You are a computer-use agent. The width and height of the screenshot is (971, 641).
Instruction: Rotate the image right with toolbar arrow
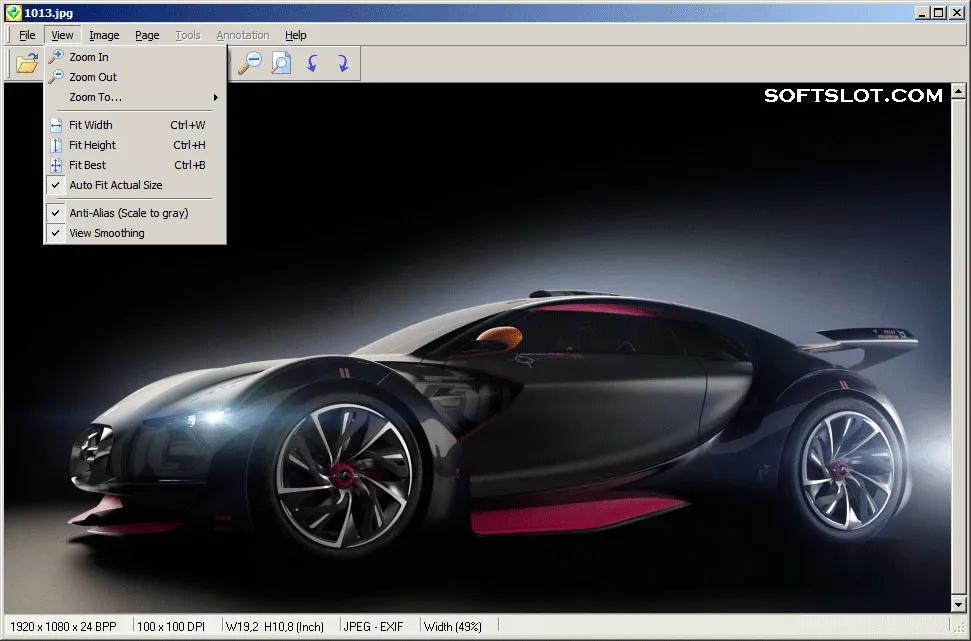click(x=342, y=63)
